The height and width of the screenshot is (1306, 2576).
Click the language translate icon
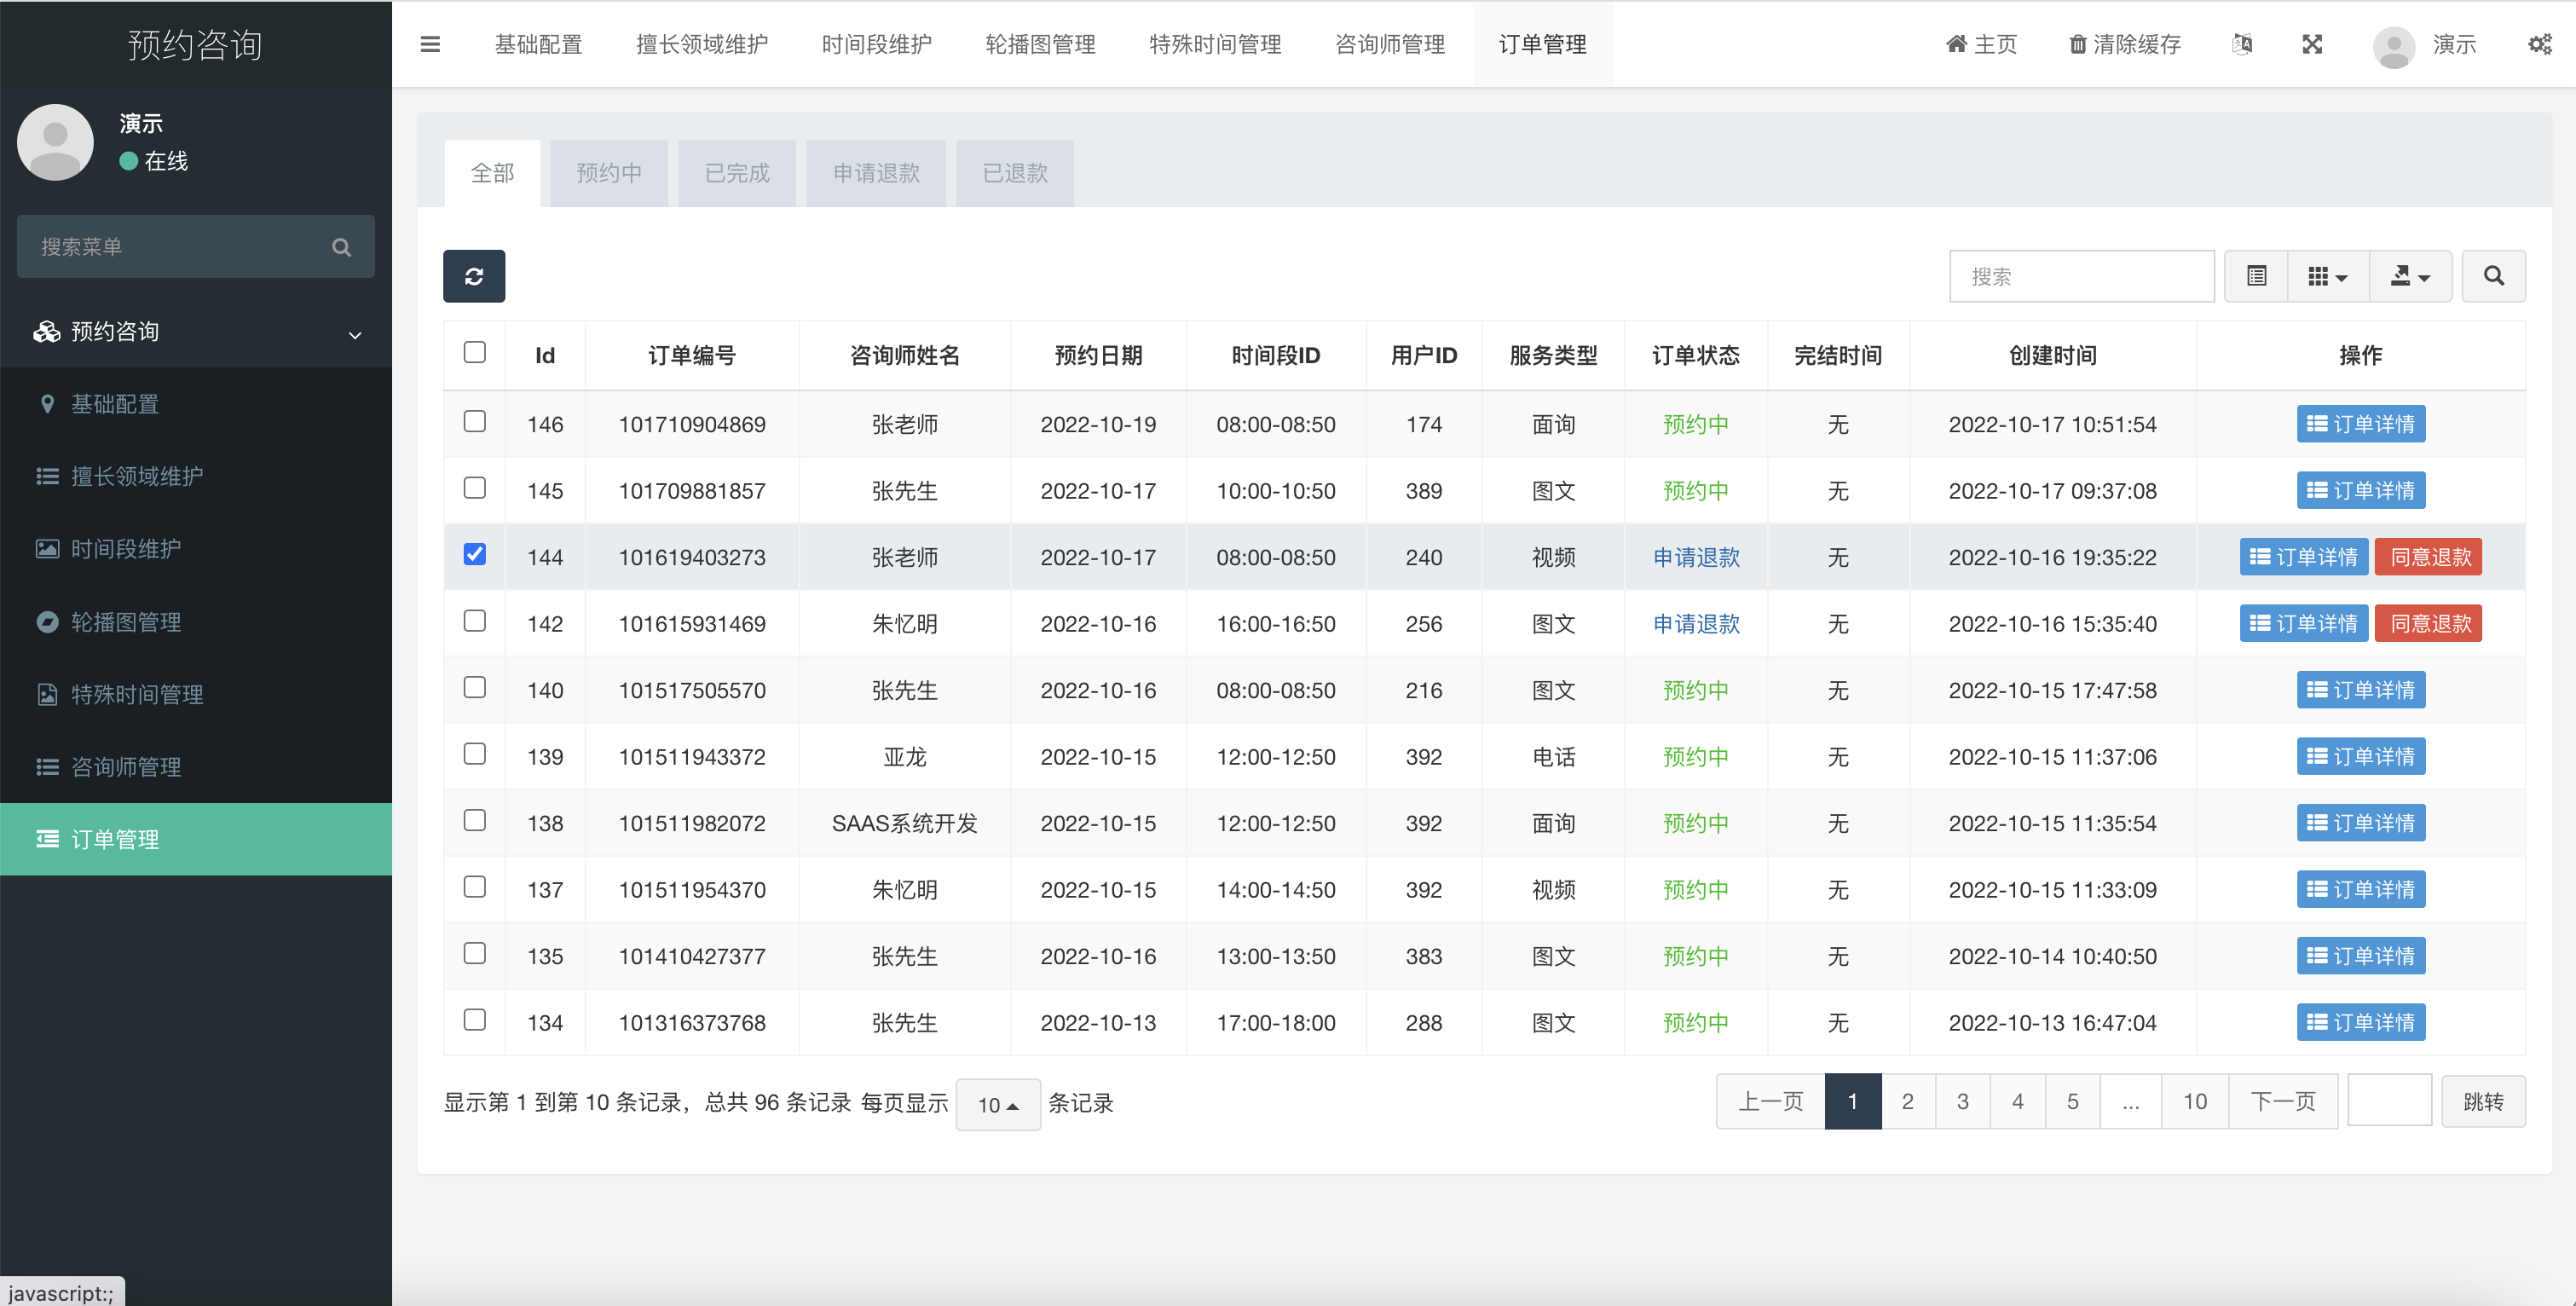2242,44
